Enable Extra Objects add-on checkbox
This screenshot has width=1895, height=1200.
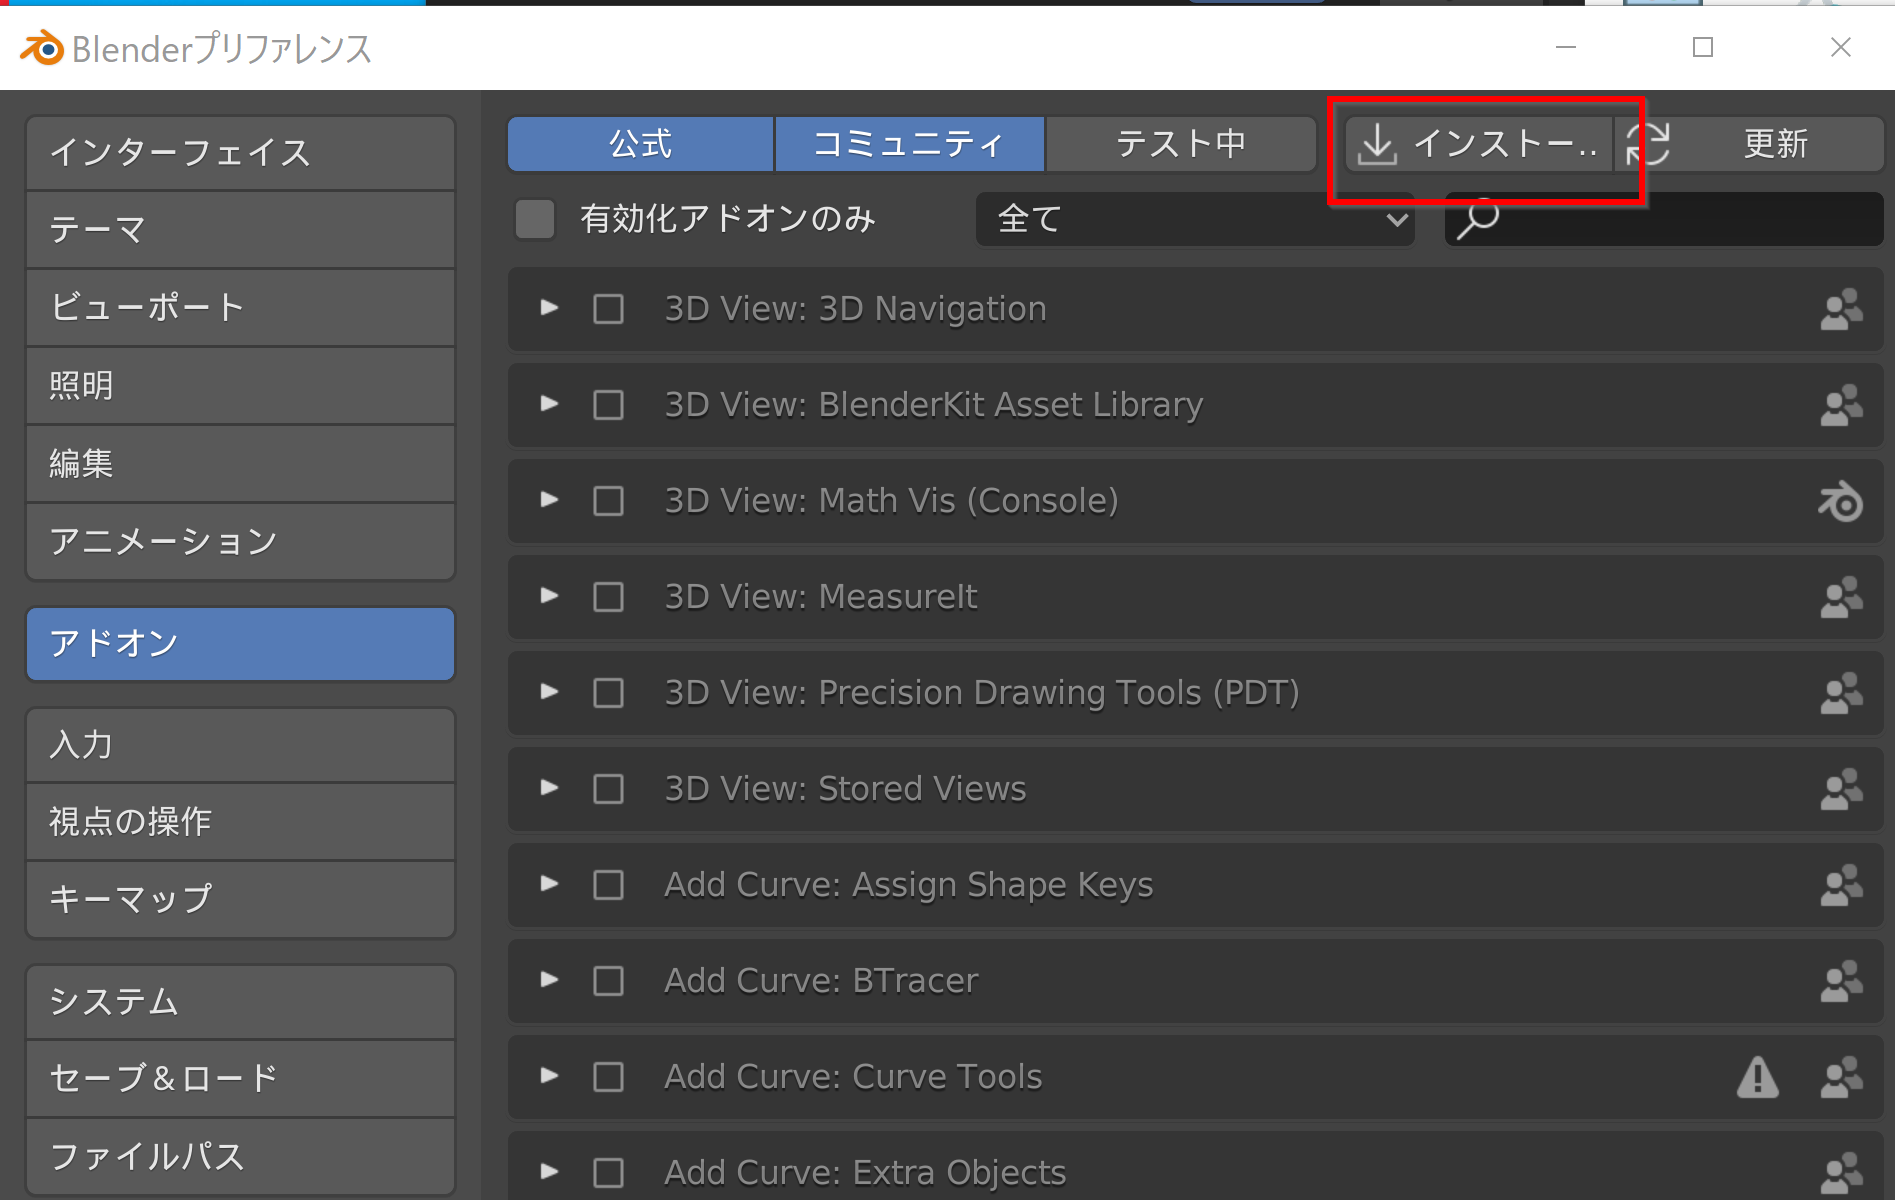click(x=609, y=1173)
